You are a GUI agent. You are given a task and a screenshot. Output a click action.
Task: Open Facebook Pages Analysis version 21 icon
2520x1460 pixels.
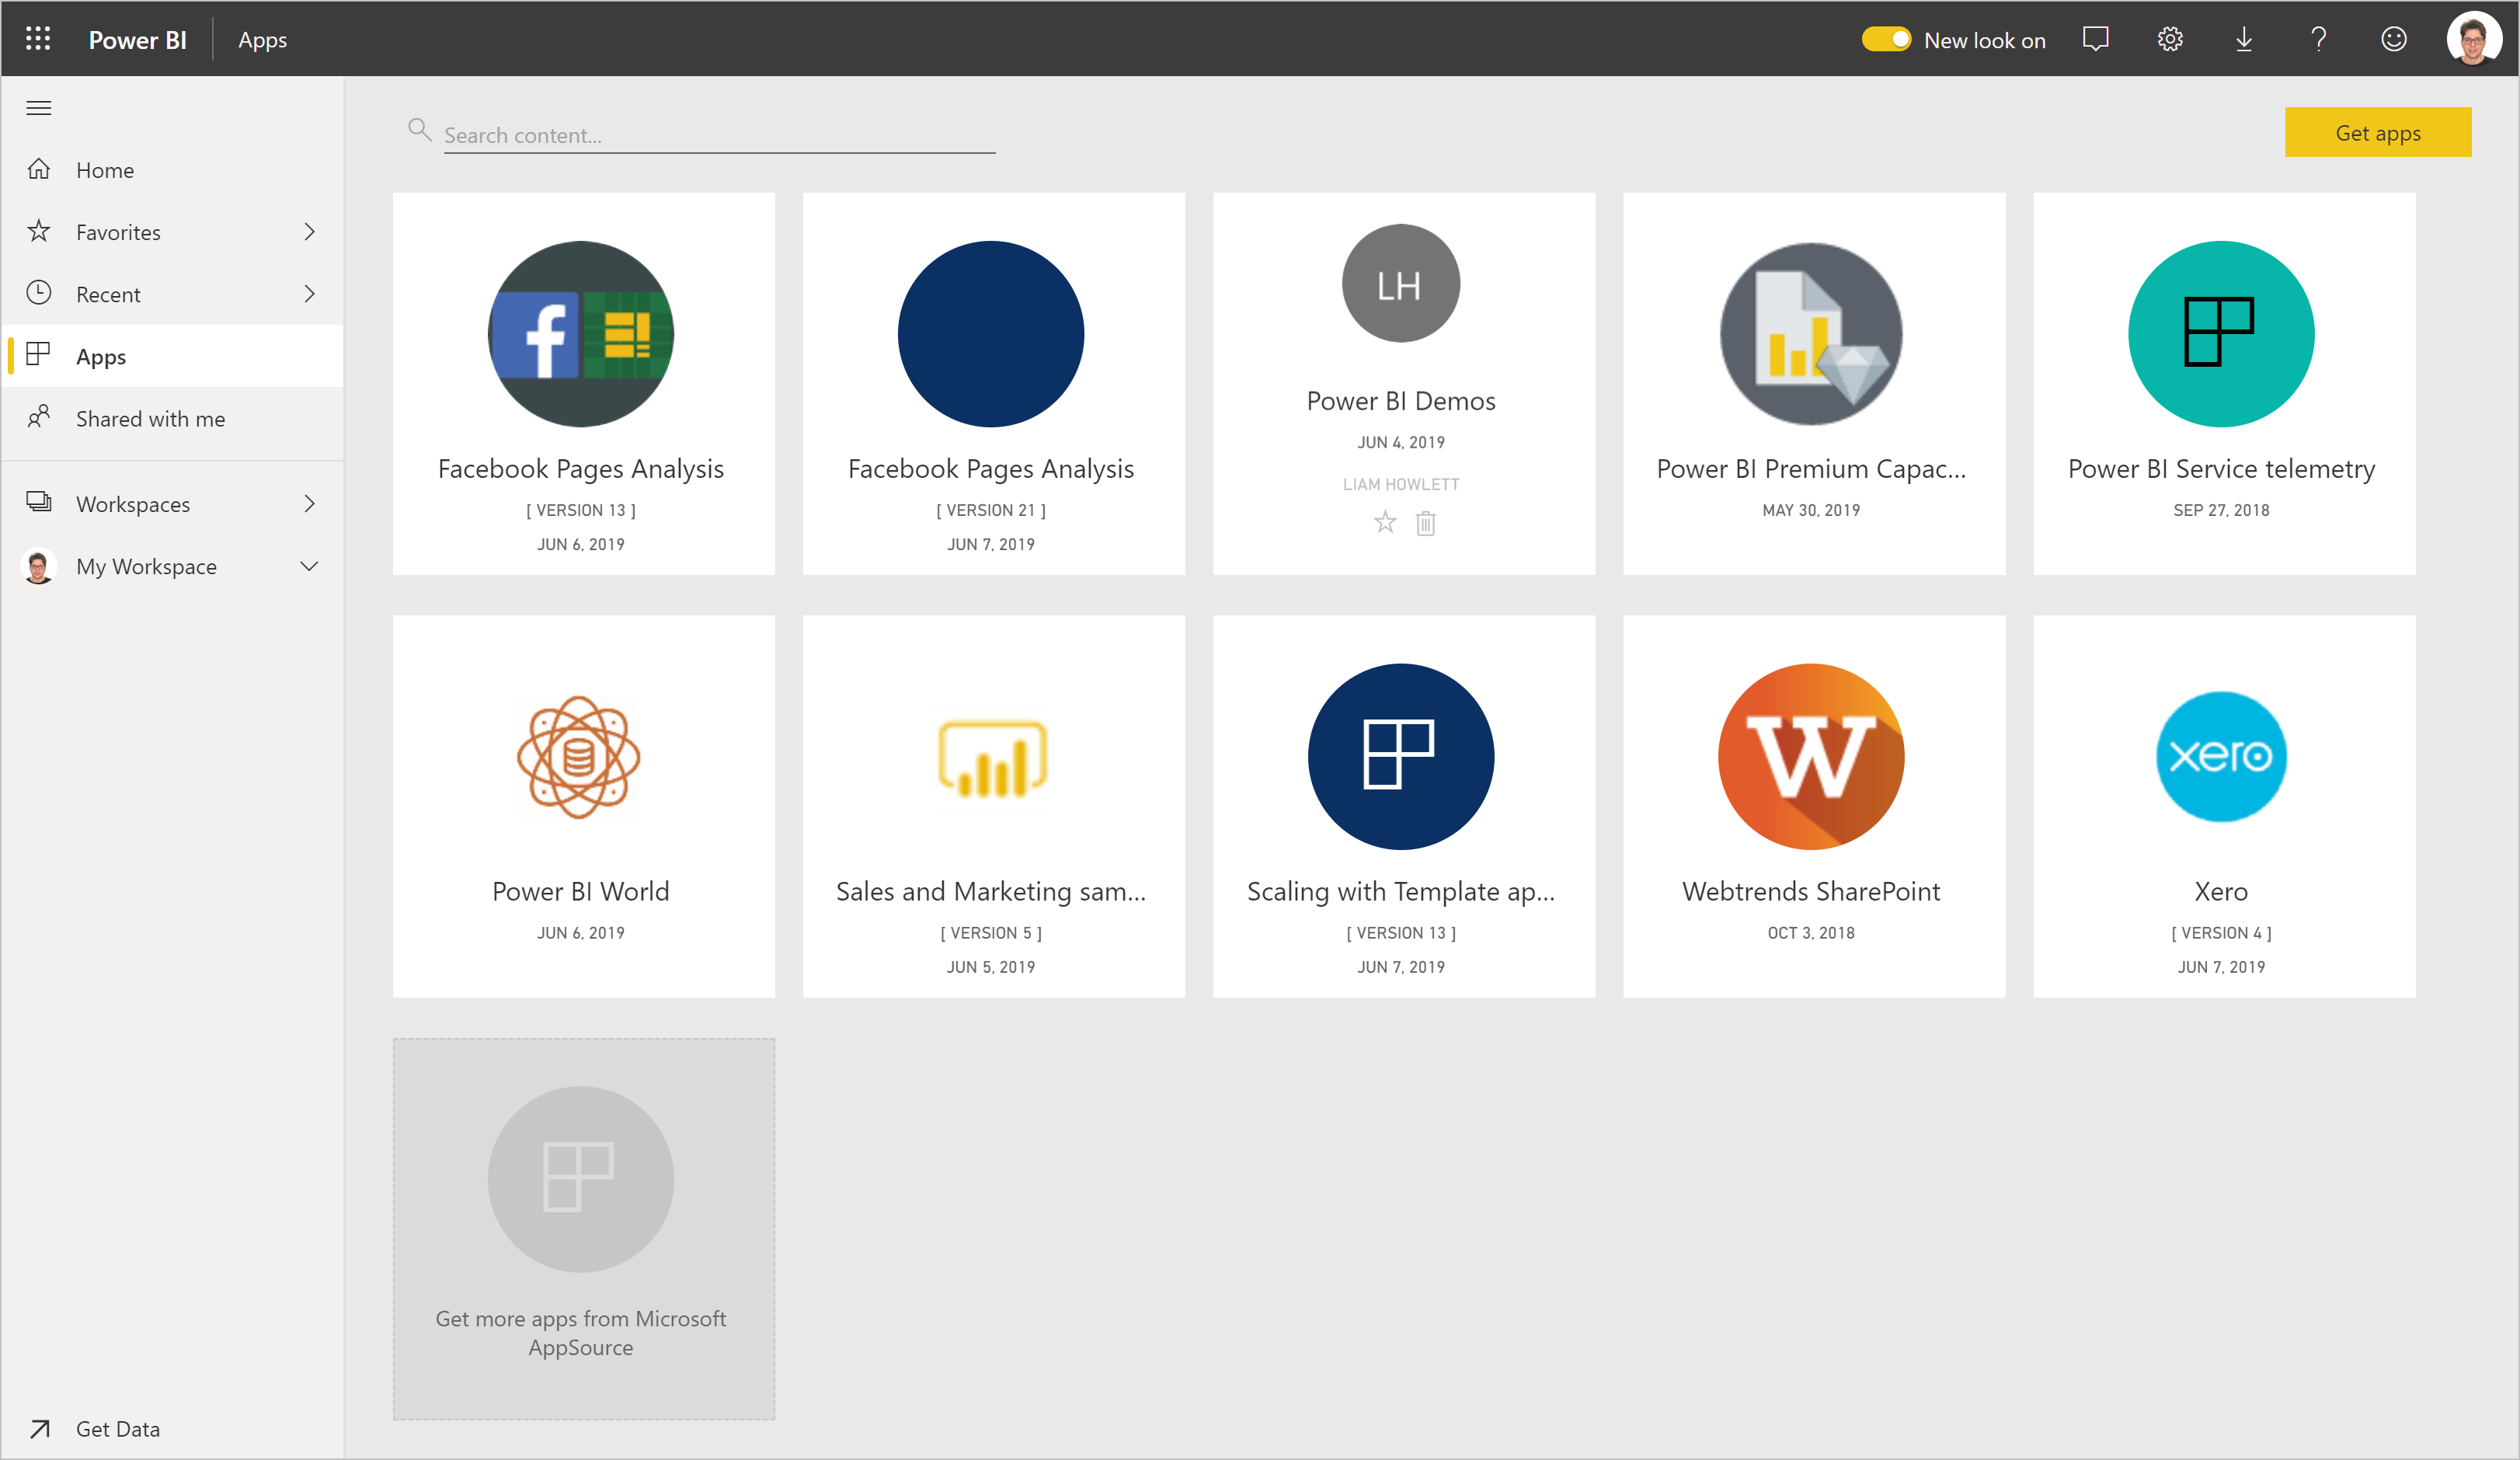(x=991, y=334)
